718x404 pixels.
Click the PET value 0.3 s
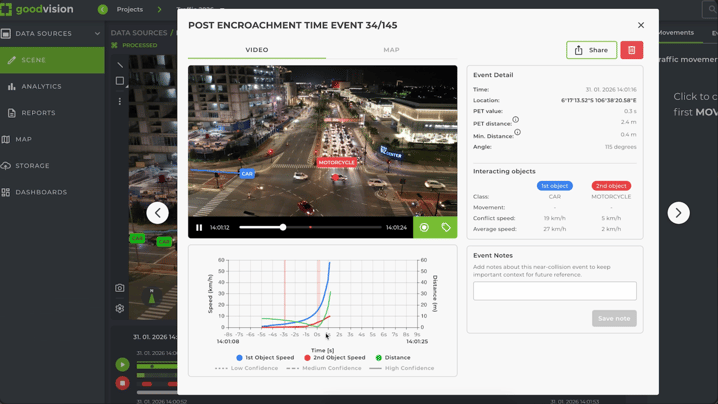[x=630, y=111]
